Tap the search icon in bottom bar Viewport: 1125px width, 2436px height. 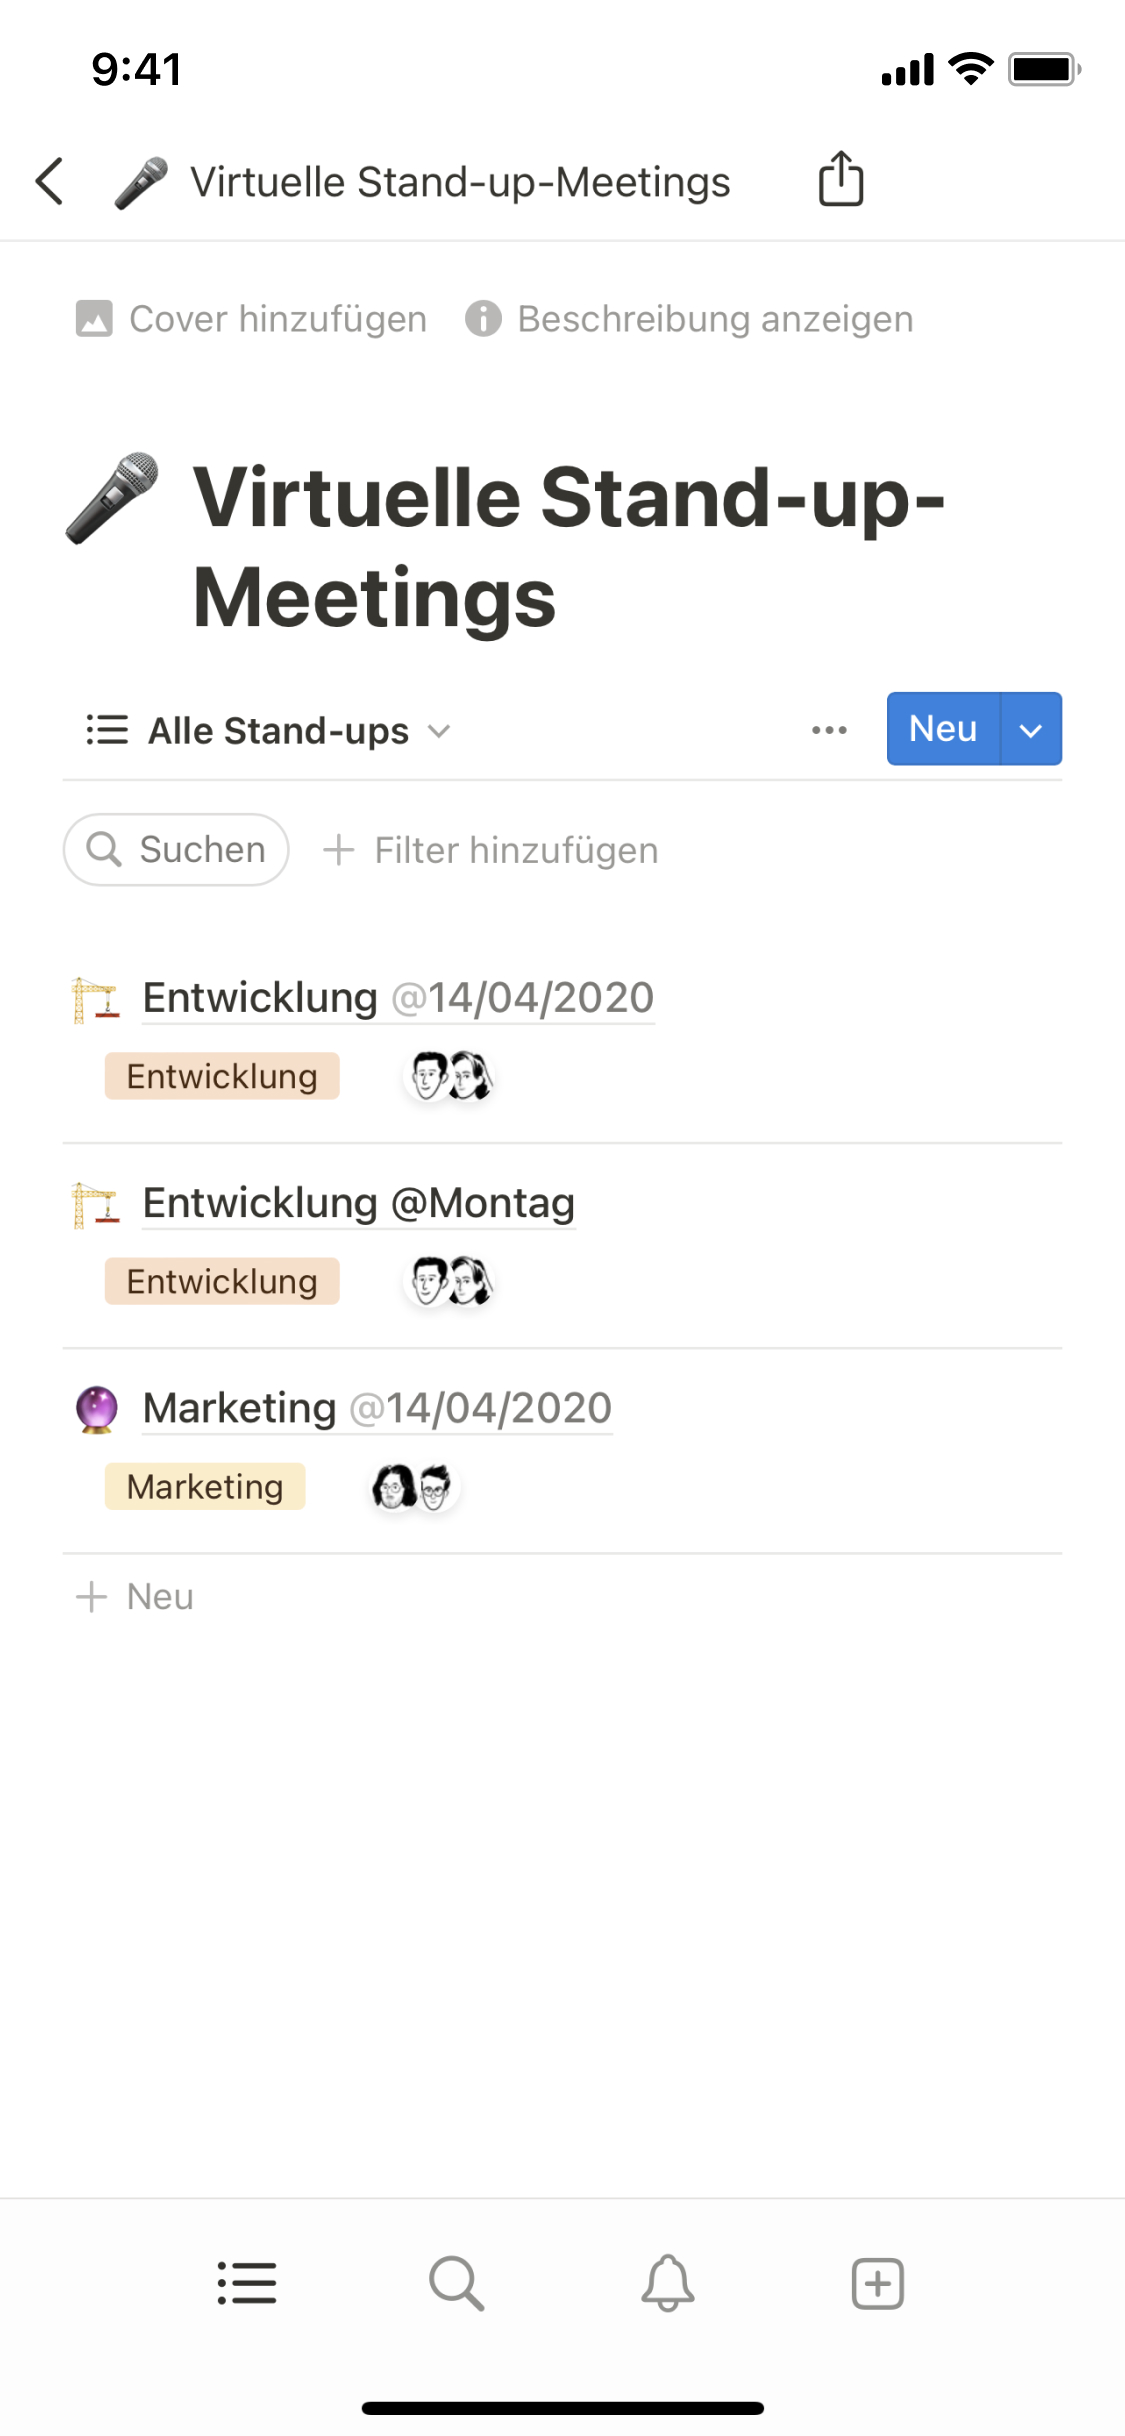click(457, 2283)
